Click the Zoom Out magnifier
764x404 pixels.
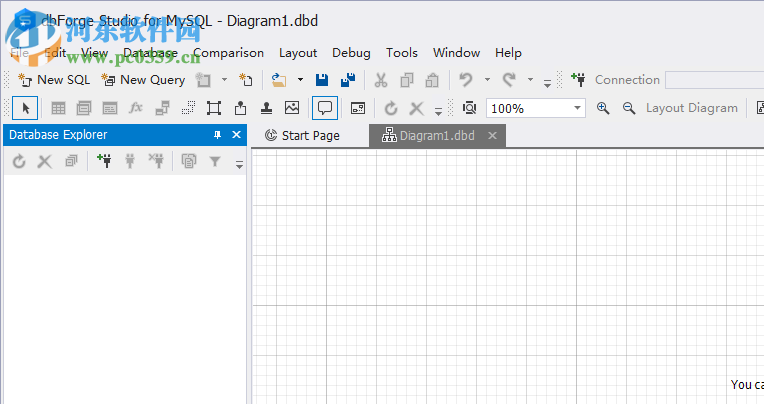pos(629,108)
